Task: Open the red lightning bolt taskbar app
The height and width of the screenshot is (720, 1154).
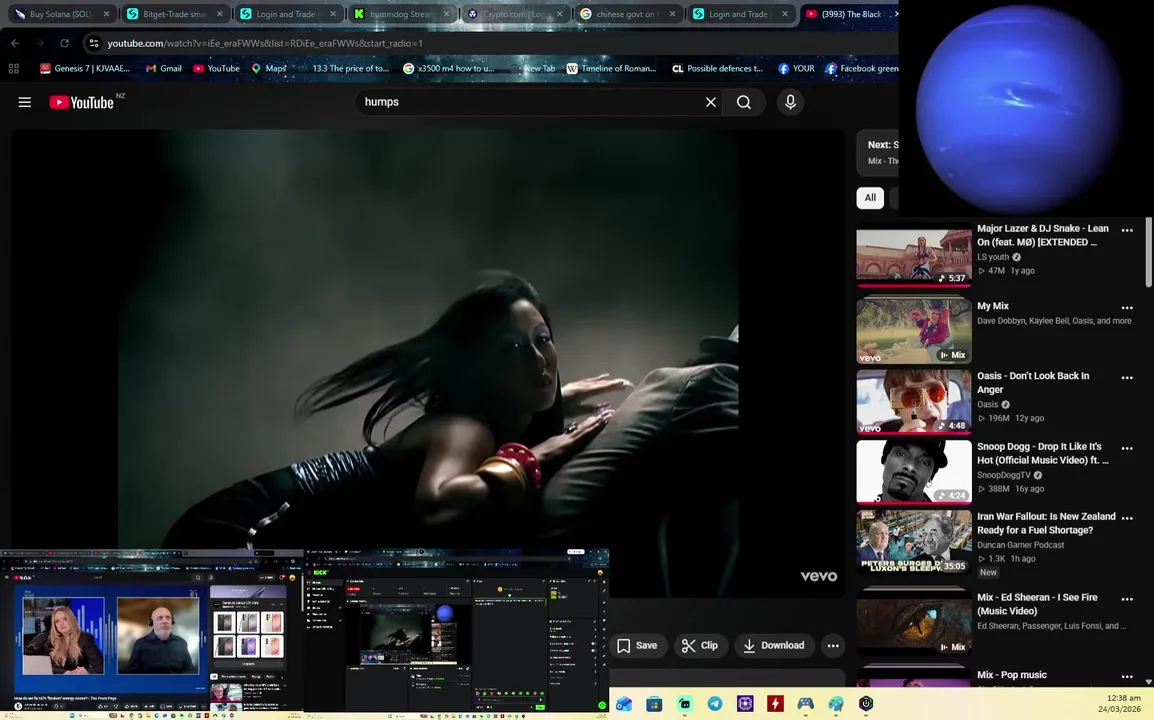Action: pos(775,704)
